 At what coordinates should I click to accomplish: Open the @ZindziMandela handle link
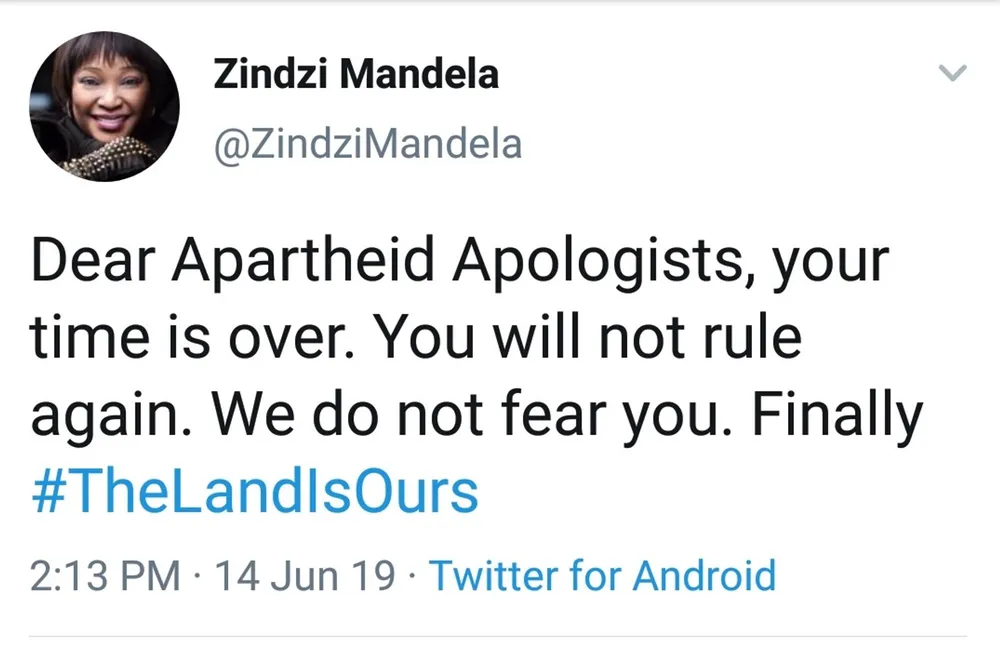(x=367, y=144)
